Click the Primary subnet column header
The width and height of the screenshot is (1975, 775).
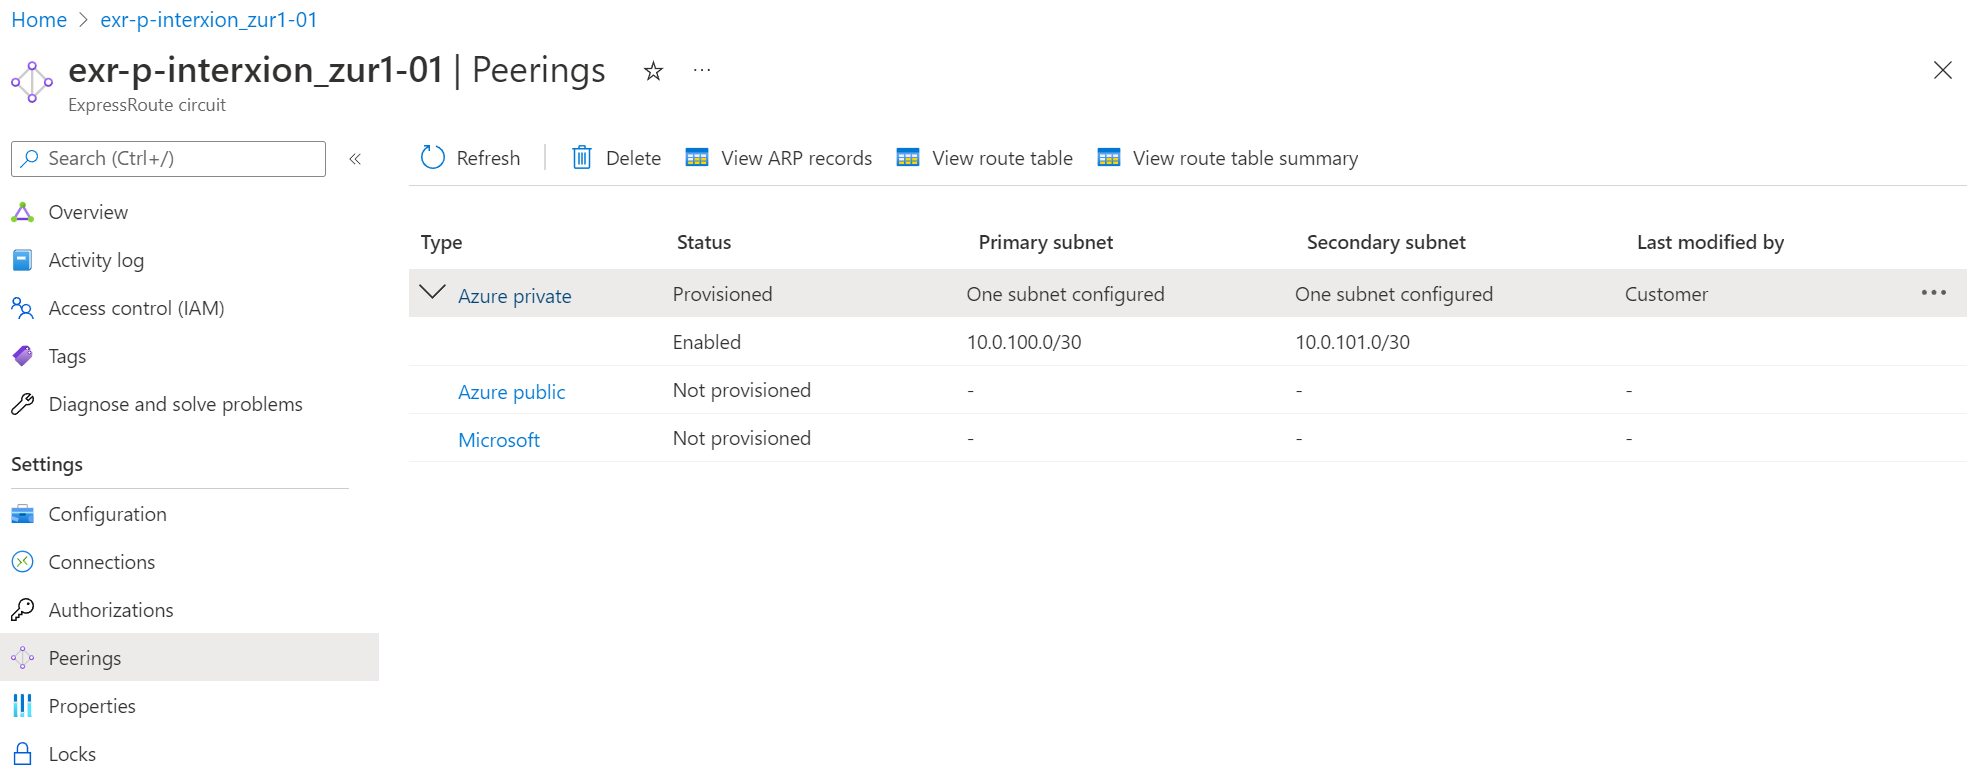(1045, 242)
